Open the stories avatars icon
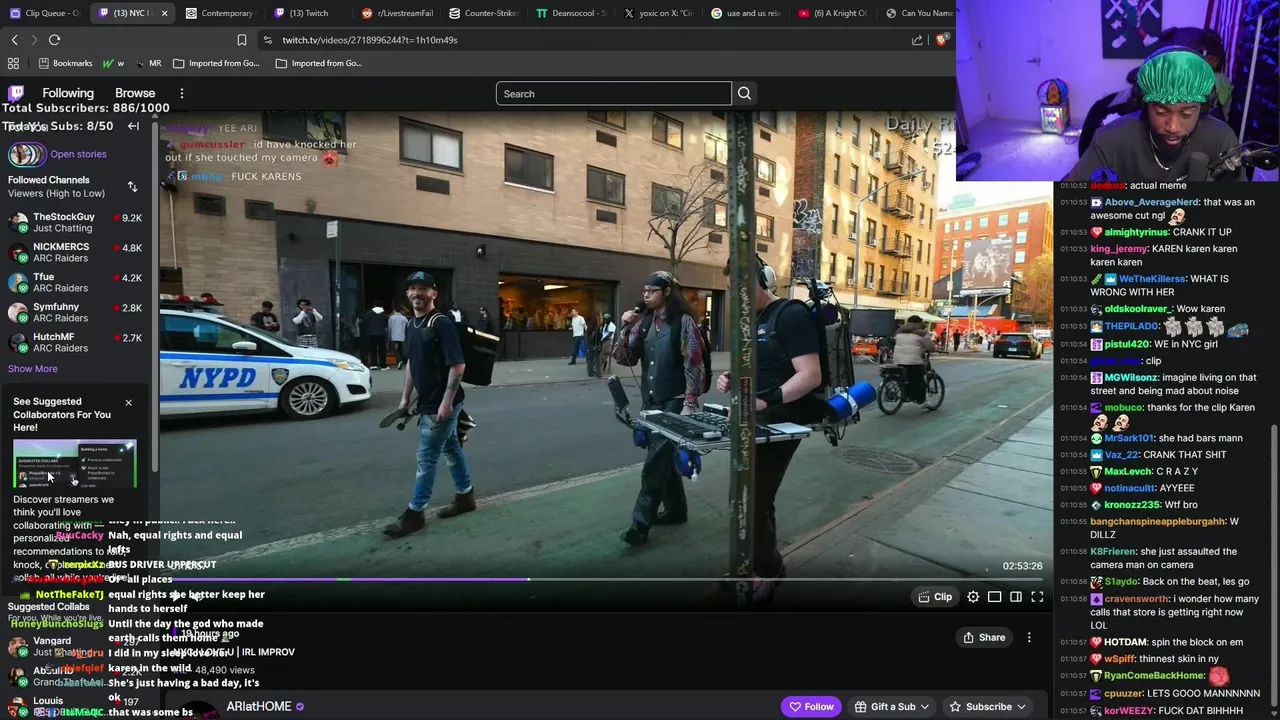Image resolution: width=1280 pixels, height=720 pixels. (x=26, y=154)
